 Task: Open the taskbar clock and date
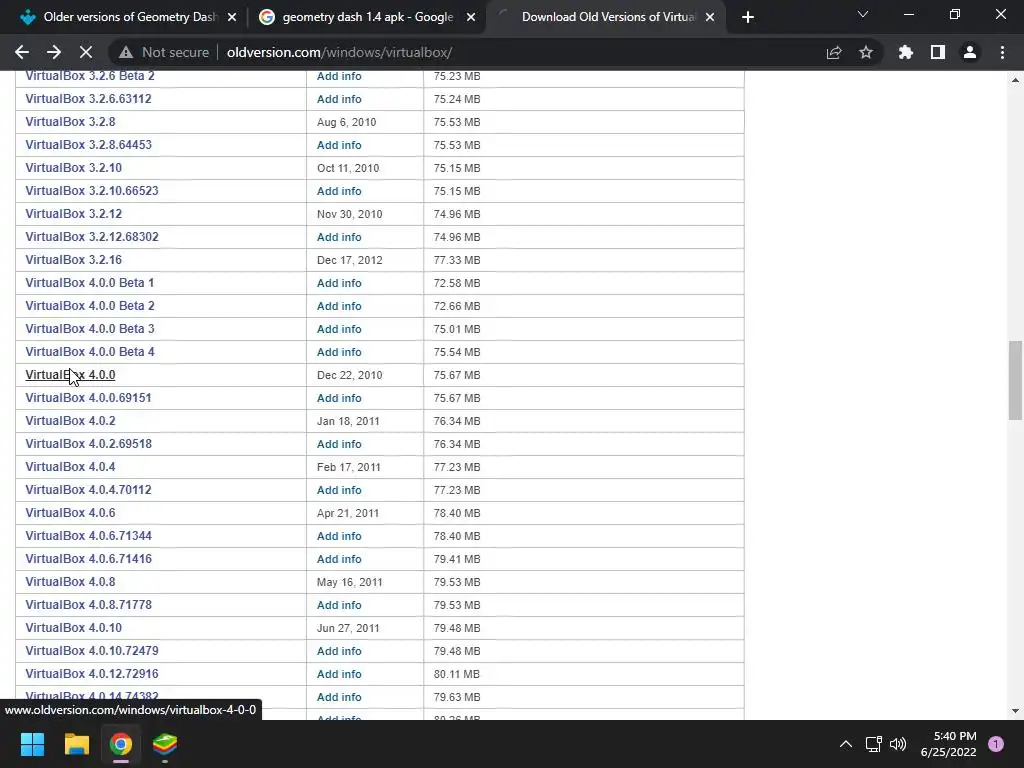(948, 744)
